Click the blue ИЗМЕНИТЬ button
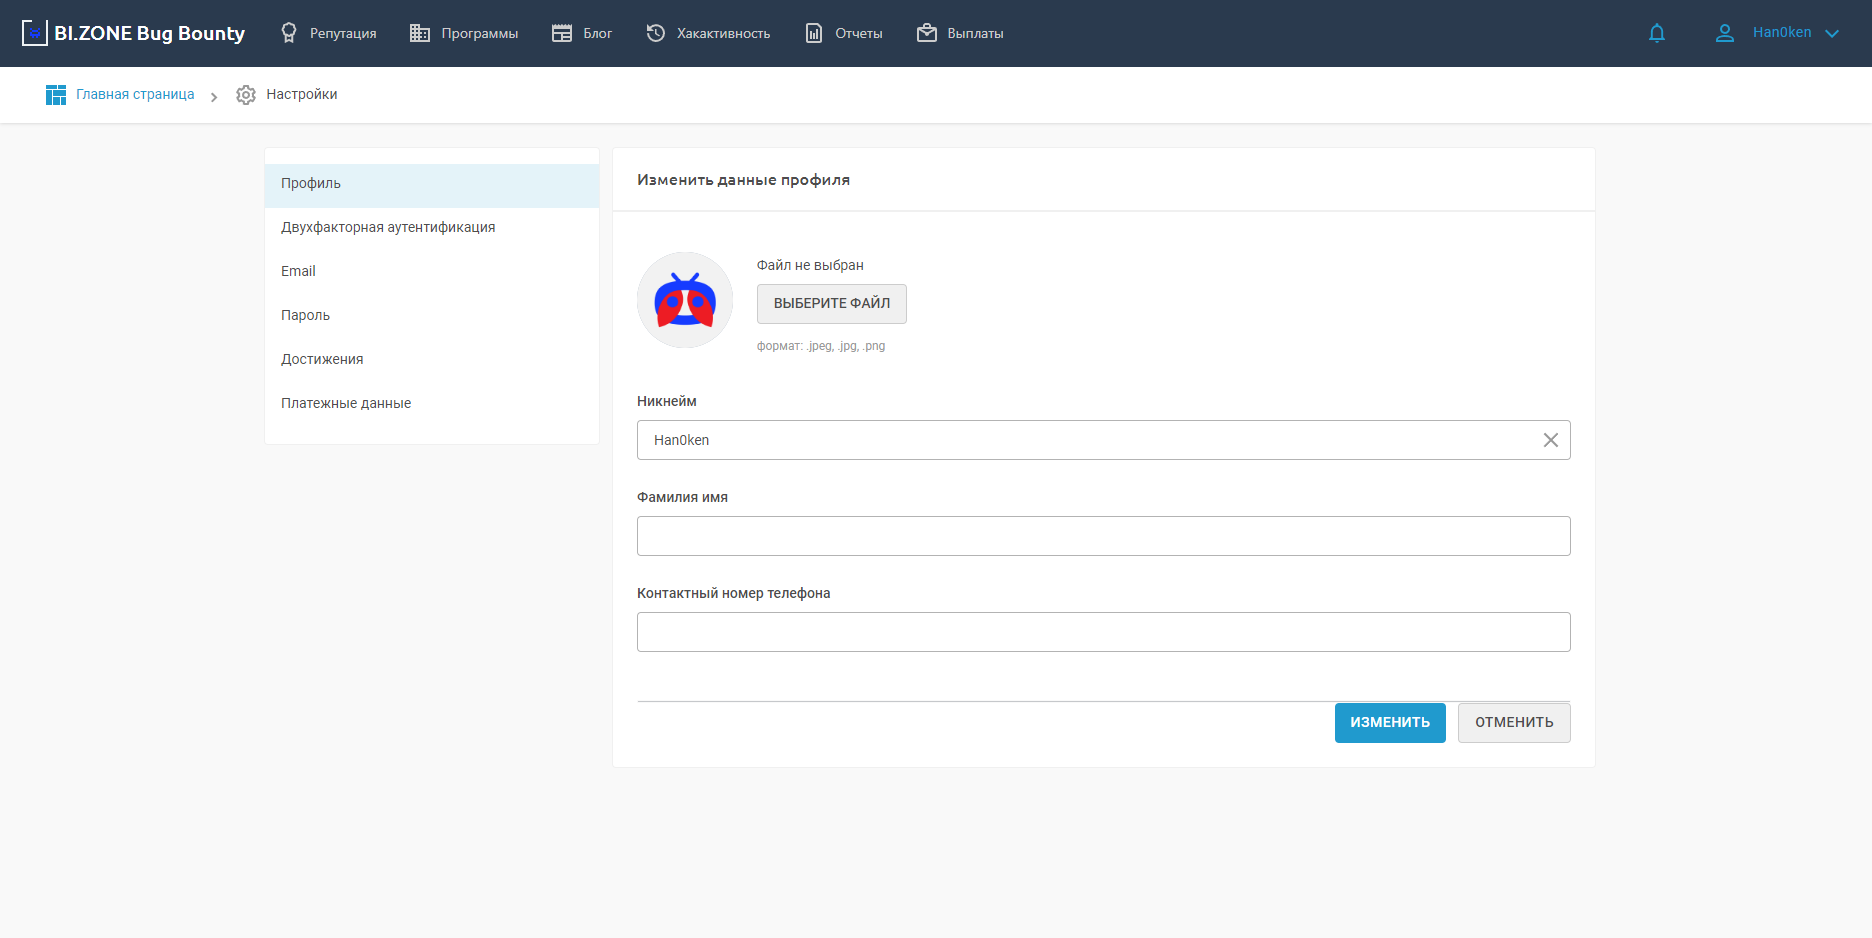The width and height of the screenshot is (1872, 938). click(1389, 722)
